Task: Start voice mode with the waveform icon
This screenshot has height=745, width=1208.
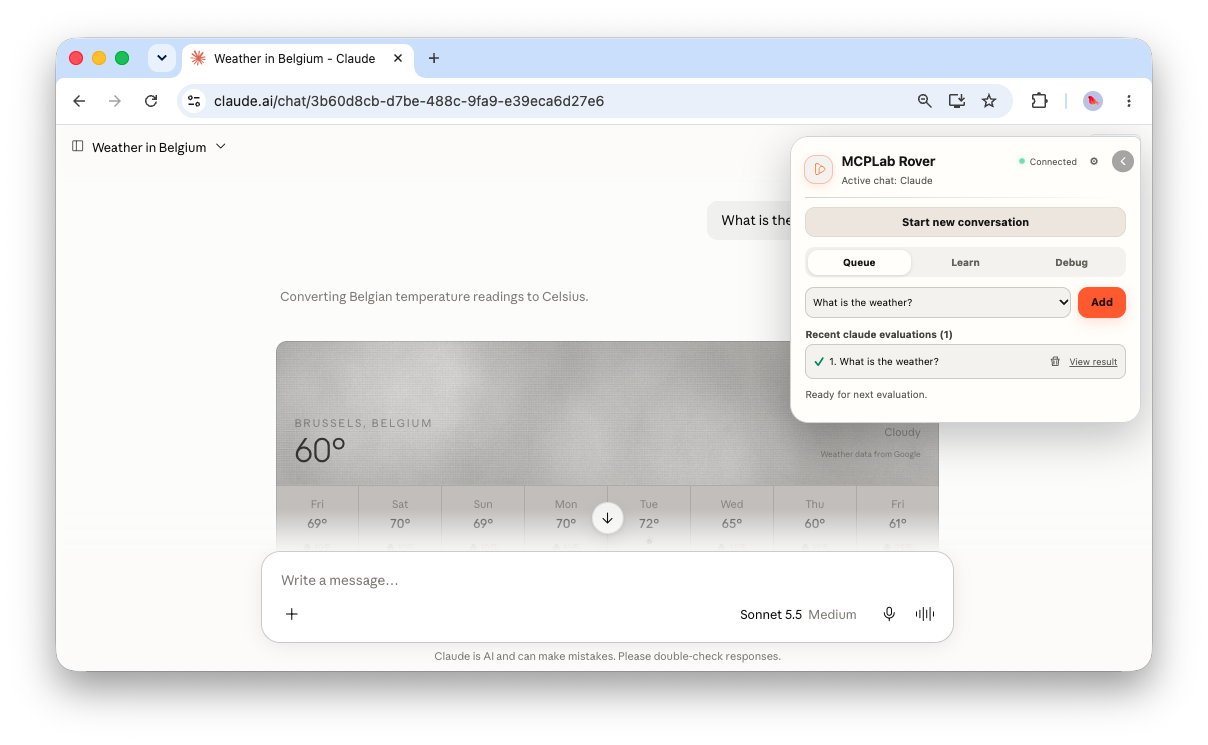Action: coord(925,614)
